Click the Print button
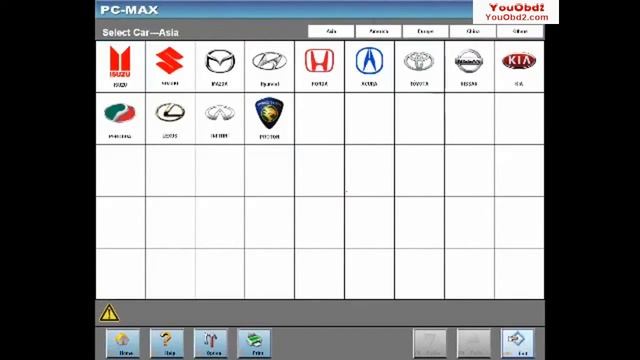 tap(254, 343)
